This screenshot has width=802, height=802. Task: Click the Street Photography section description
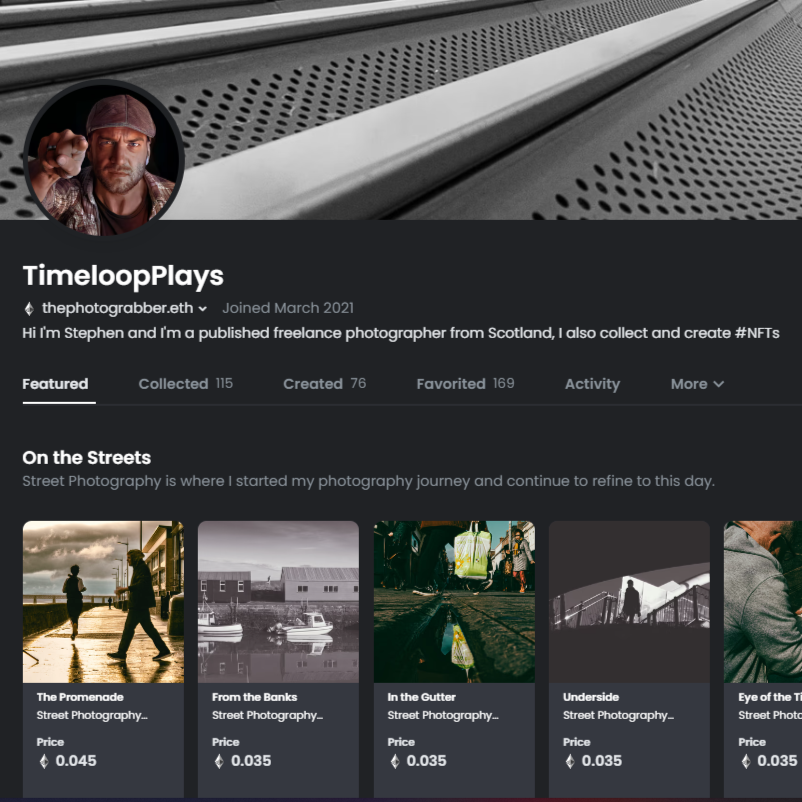coord(368,481)
